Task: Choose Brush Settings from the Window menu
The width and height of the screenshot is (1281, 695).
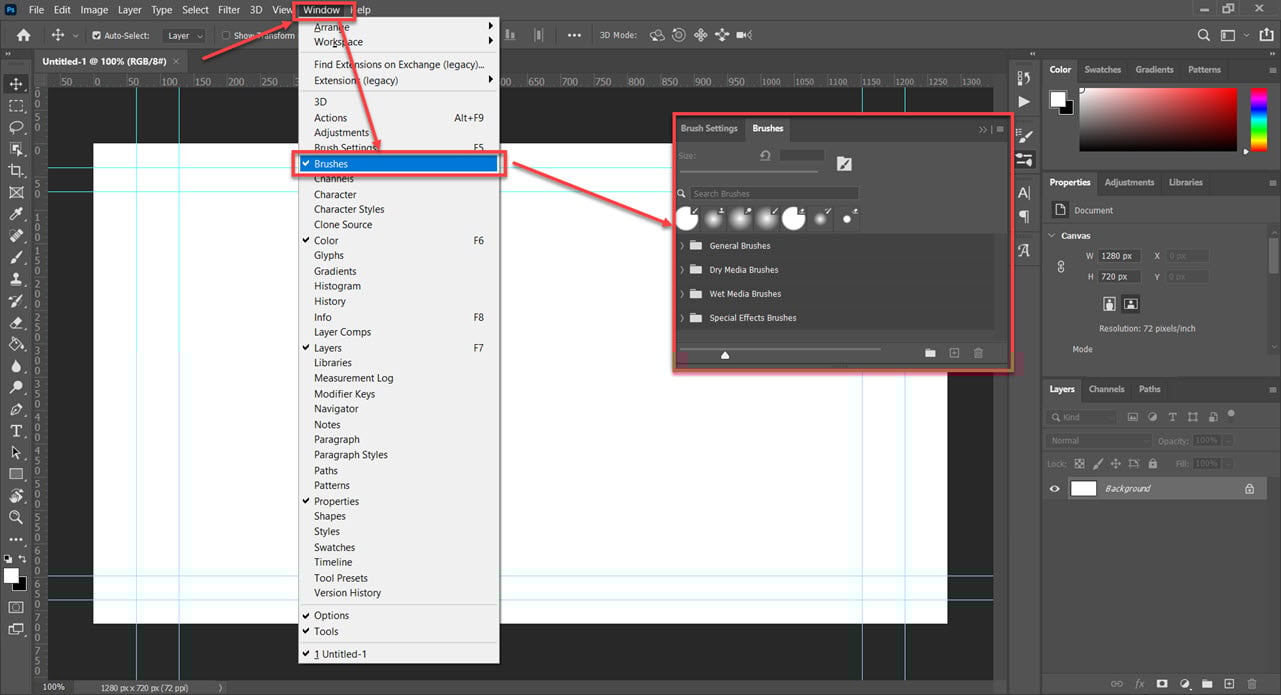Action: (x=399, y=148)
